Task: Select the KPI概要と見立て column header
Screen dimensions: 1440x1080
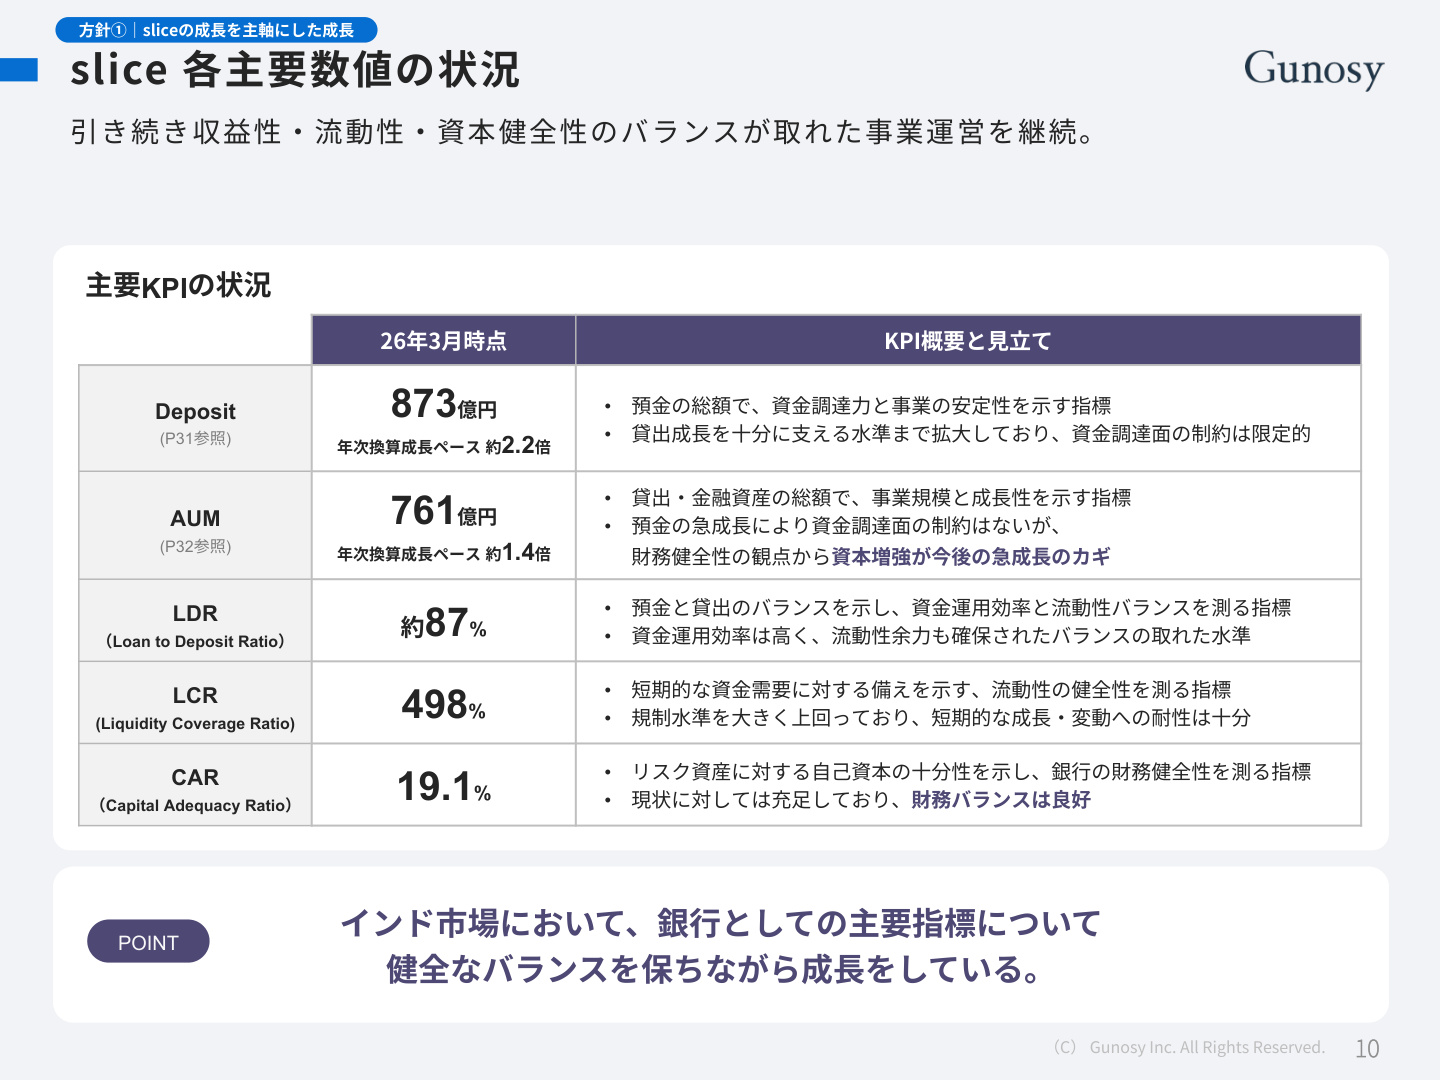Action: tap(968, 341)
